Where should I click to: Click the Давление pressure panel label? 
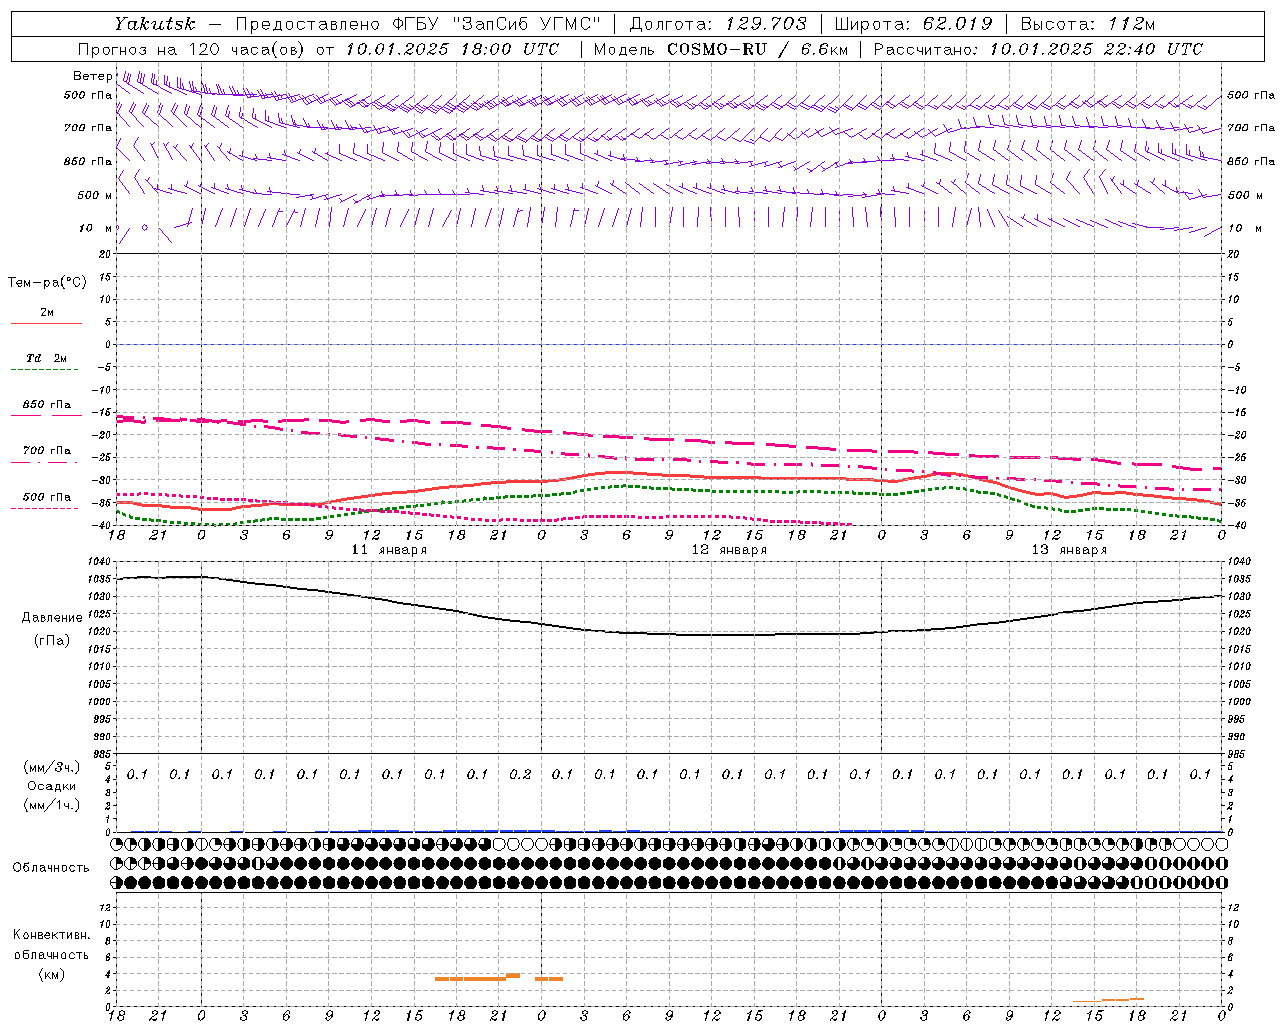tap(52, 618)
